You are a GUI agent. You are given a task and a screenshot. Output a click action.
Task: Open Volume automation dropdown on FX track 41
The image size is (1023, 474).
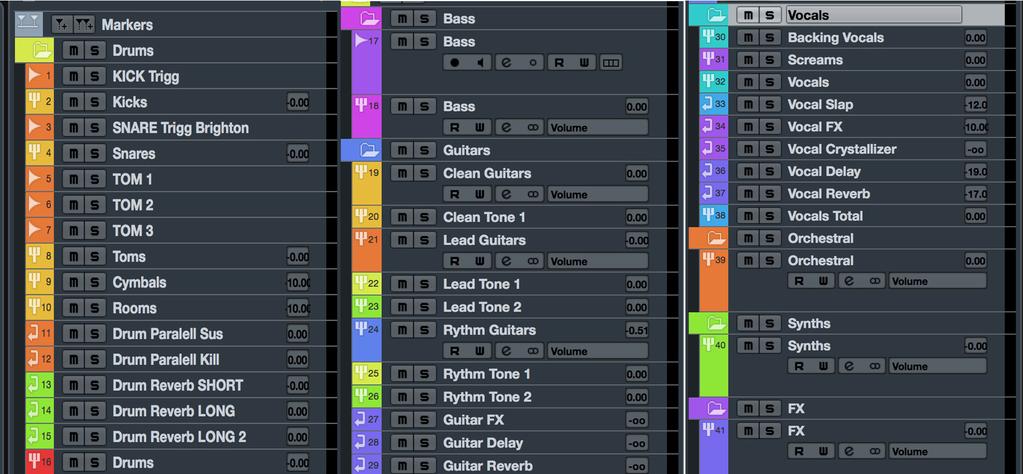pyautogui.click(x=938, y=451)
